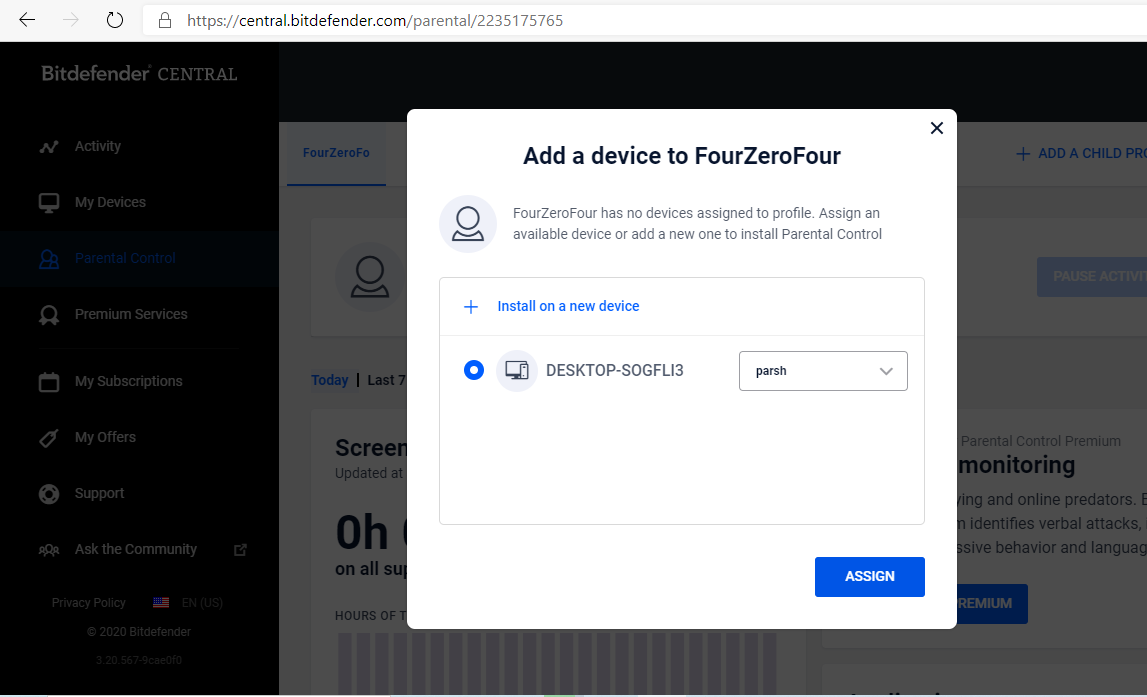Select the DESKTOP-SOGFLI3 radio button
Viewport: 1147px width, 697px height.
(x=474, y=371)
